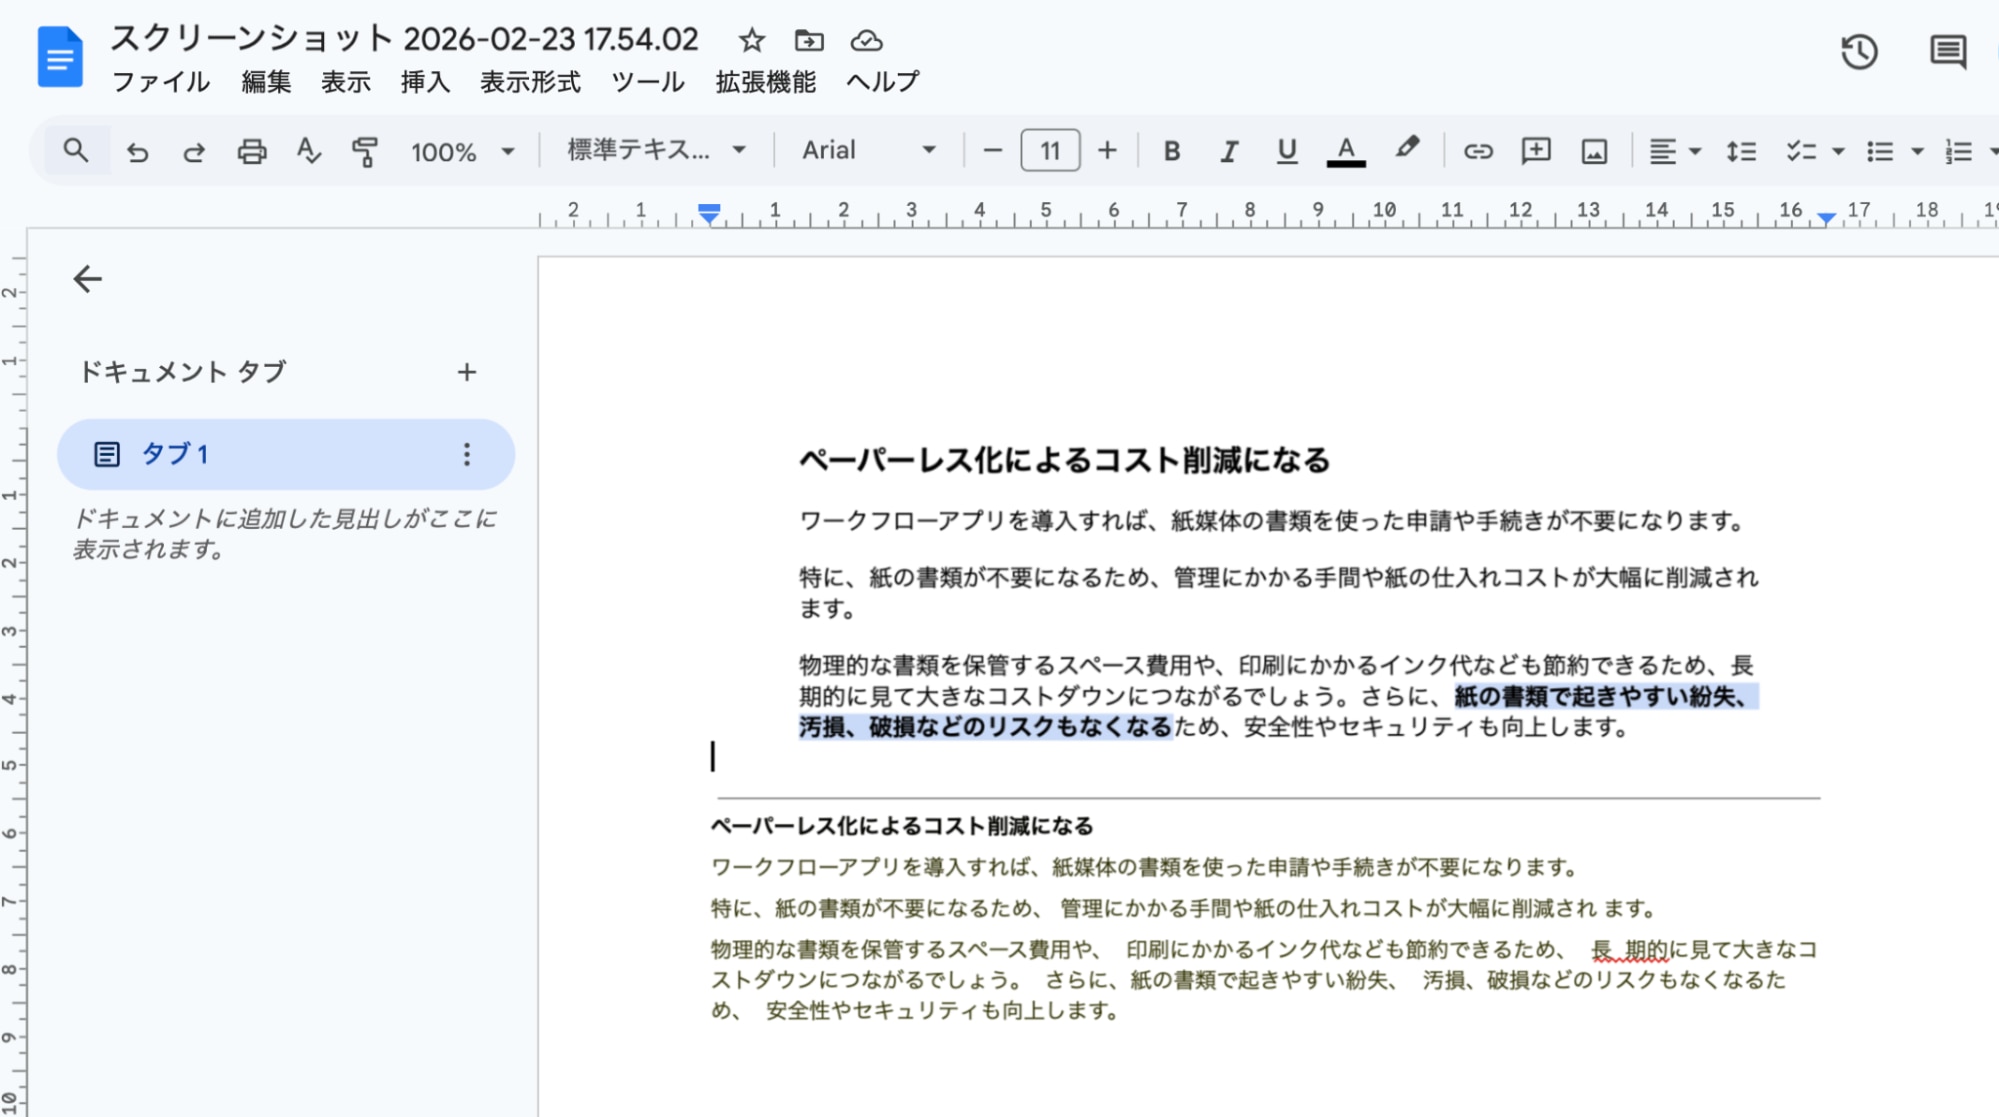
Task: Toggle underline formatting
Action: [1286, 151]
